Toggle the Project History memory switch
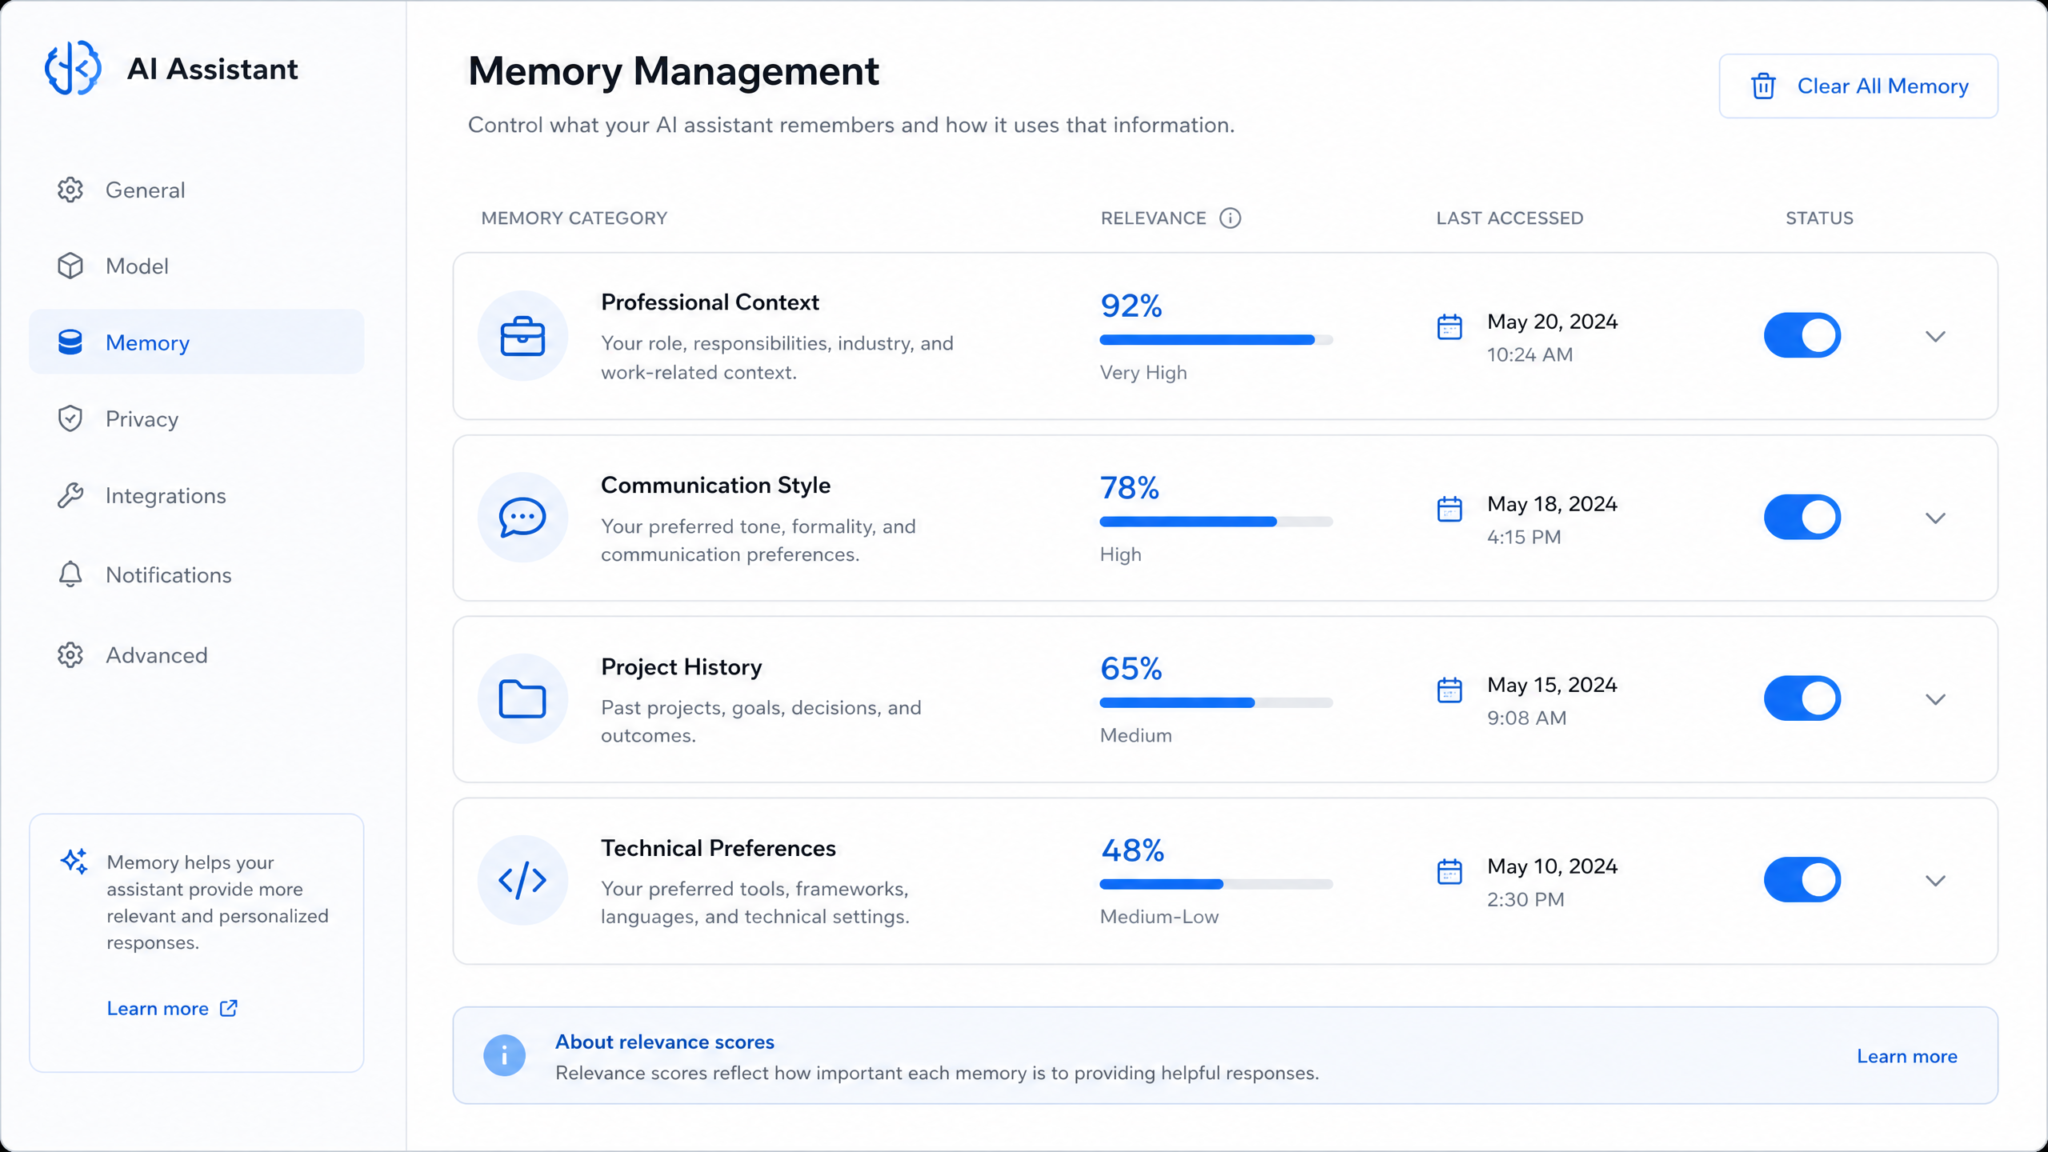Viewport: 2048px width, 1152px height. coord(1802,699)
